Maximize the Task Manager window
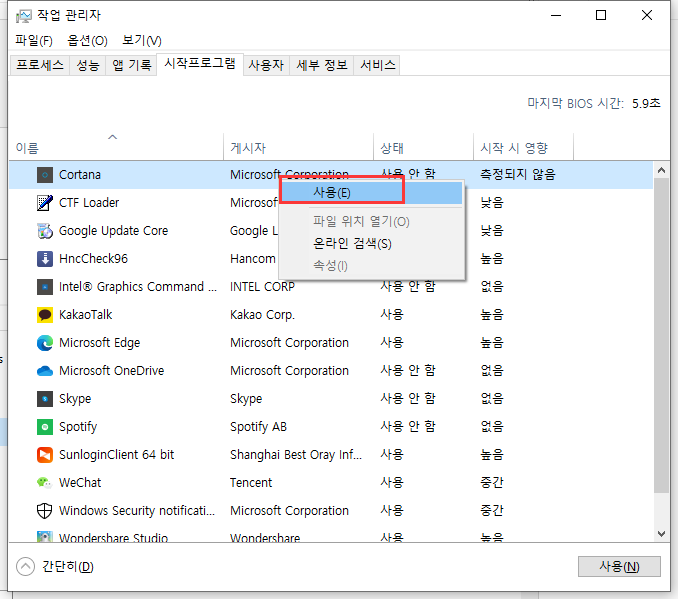The width and height of the screenshot is (678, 599). (x=601, y=16)
